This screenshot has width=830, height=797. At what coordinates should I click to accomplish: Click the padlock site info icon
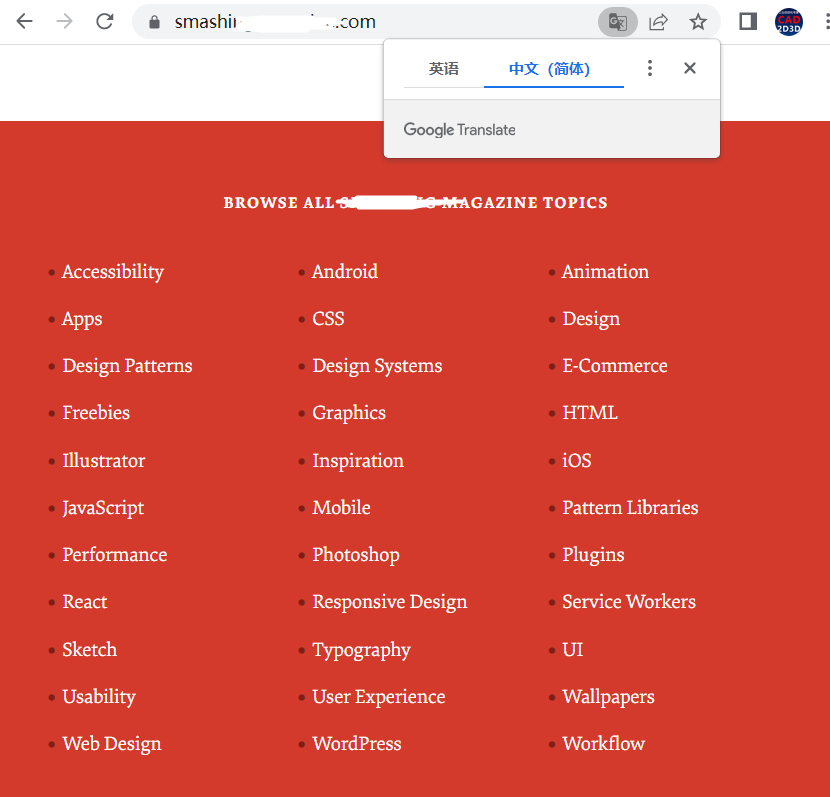(x=154, y=22)
